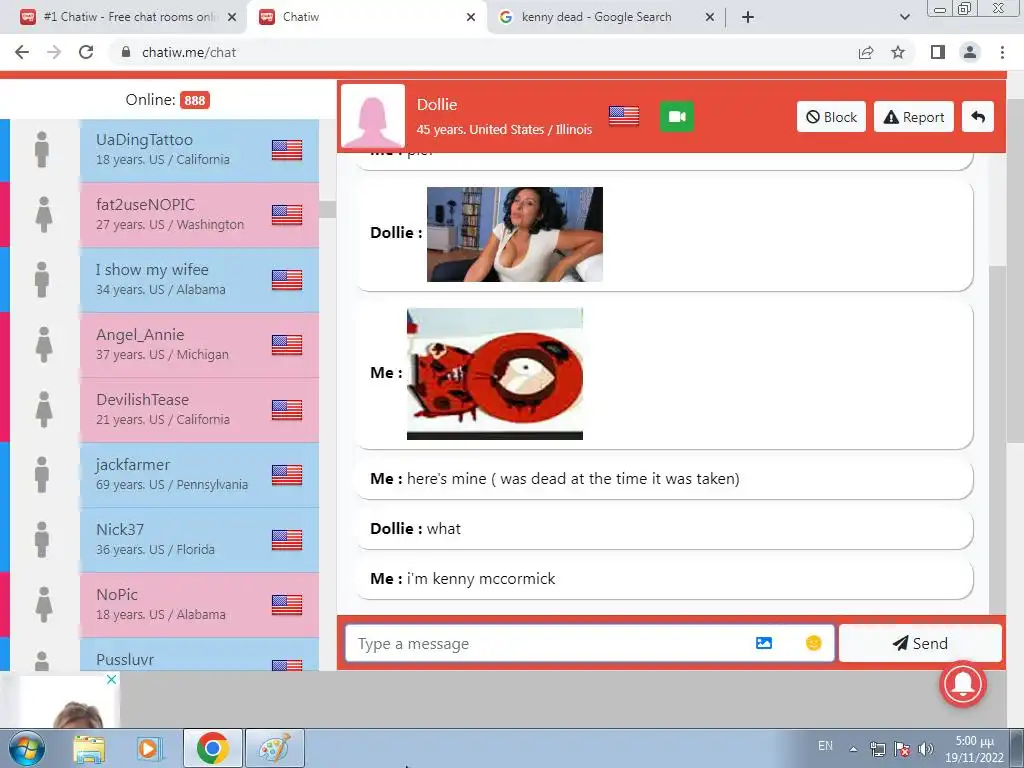
Task: Click the US flag in chat header
Action: [624, 116]
